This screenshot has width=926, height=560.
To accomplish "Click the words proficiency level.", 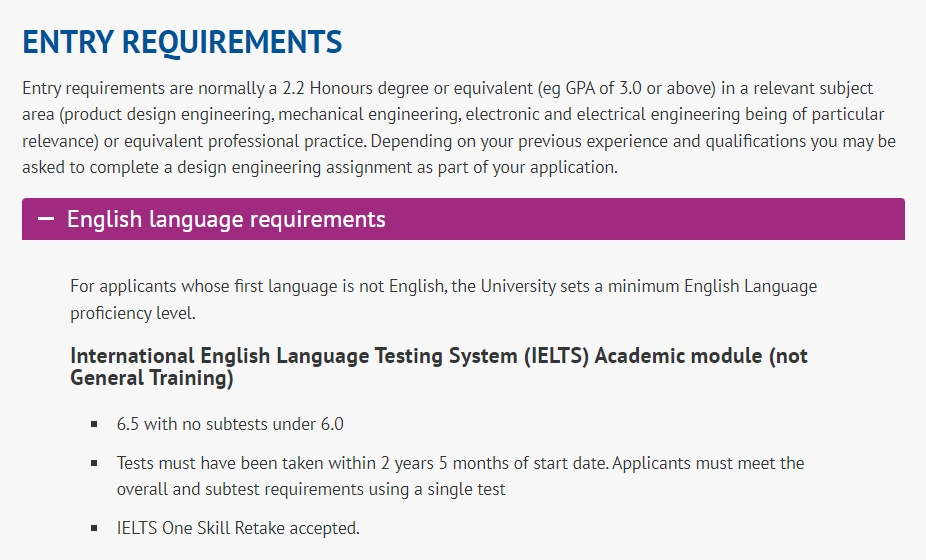I will [x=133, y=313].
